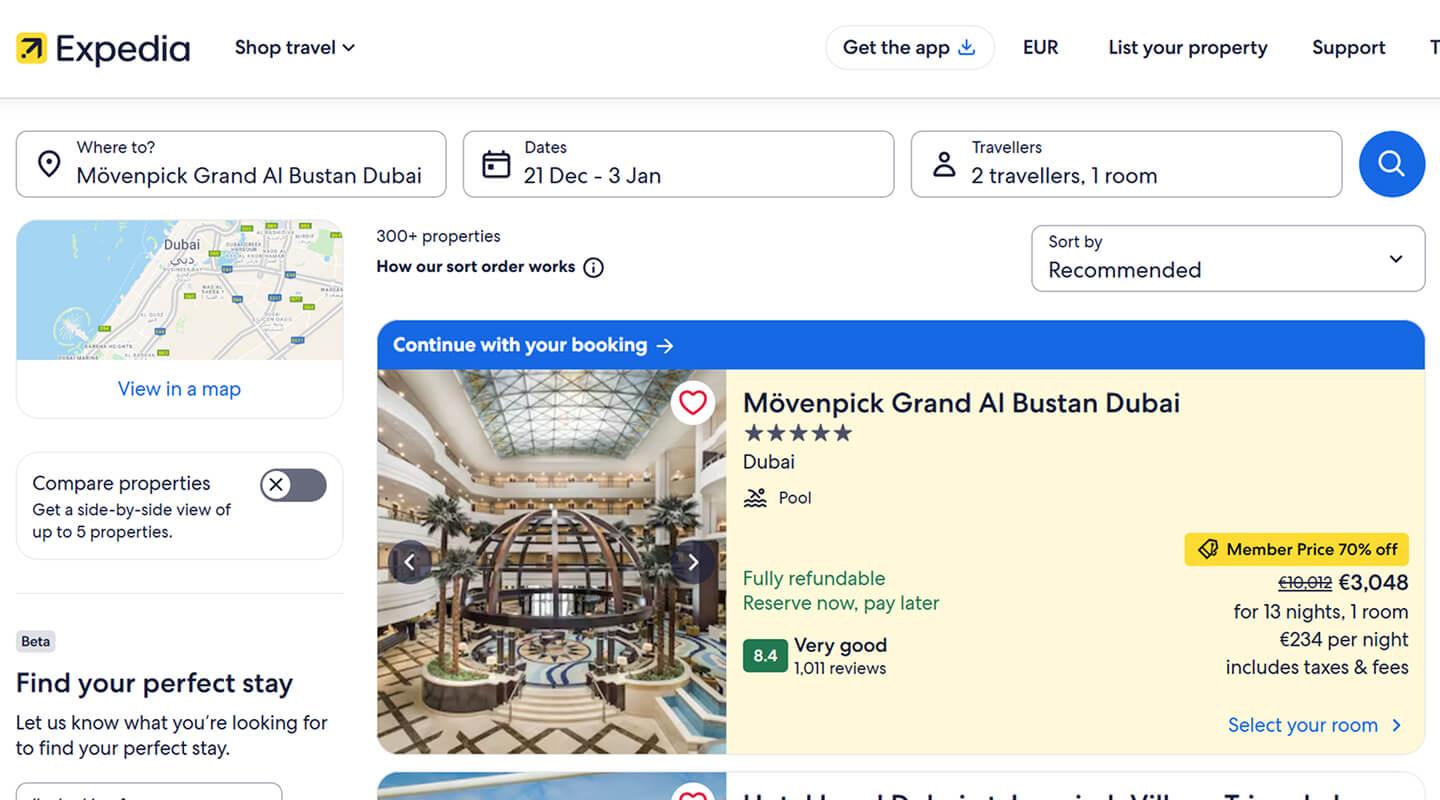Show previous Mövenpick hotel photo
The height and width of the screenshot is (800, 1440).
tap(410, 562)
